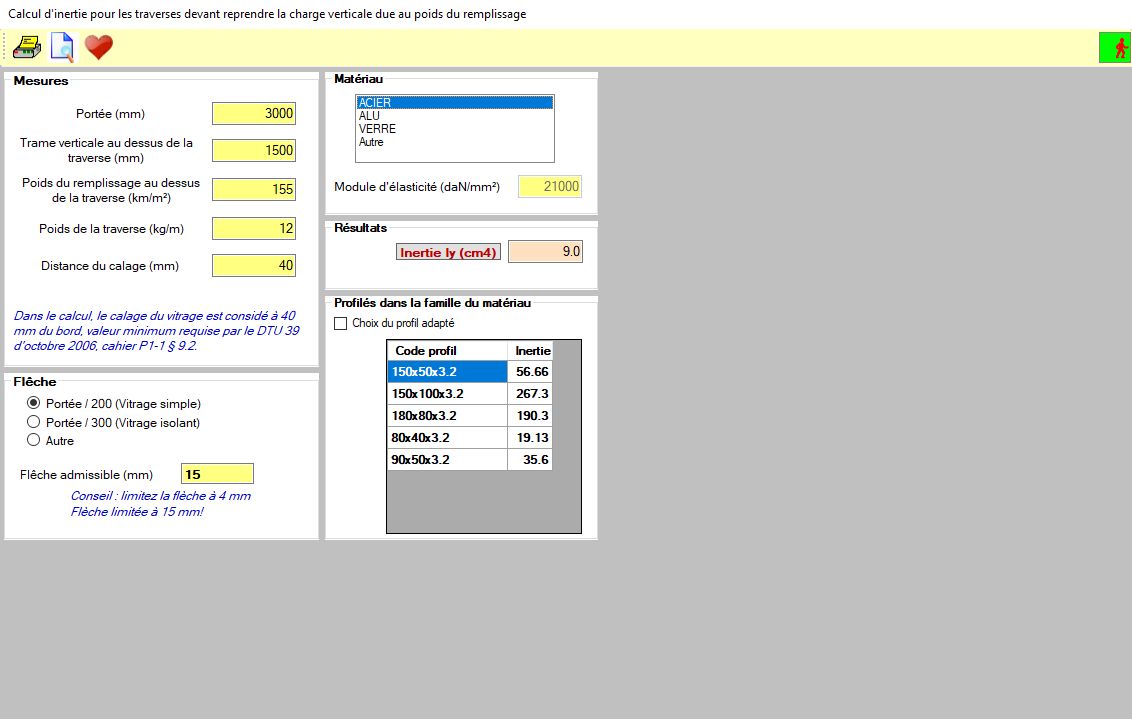Viewport: 1132px width, 719px height.
Task: Click the printer icon in toolbar
Action: 27,47
